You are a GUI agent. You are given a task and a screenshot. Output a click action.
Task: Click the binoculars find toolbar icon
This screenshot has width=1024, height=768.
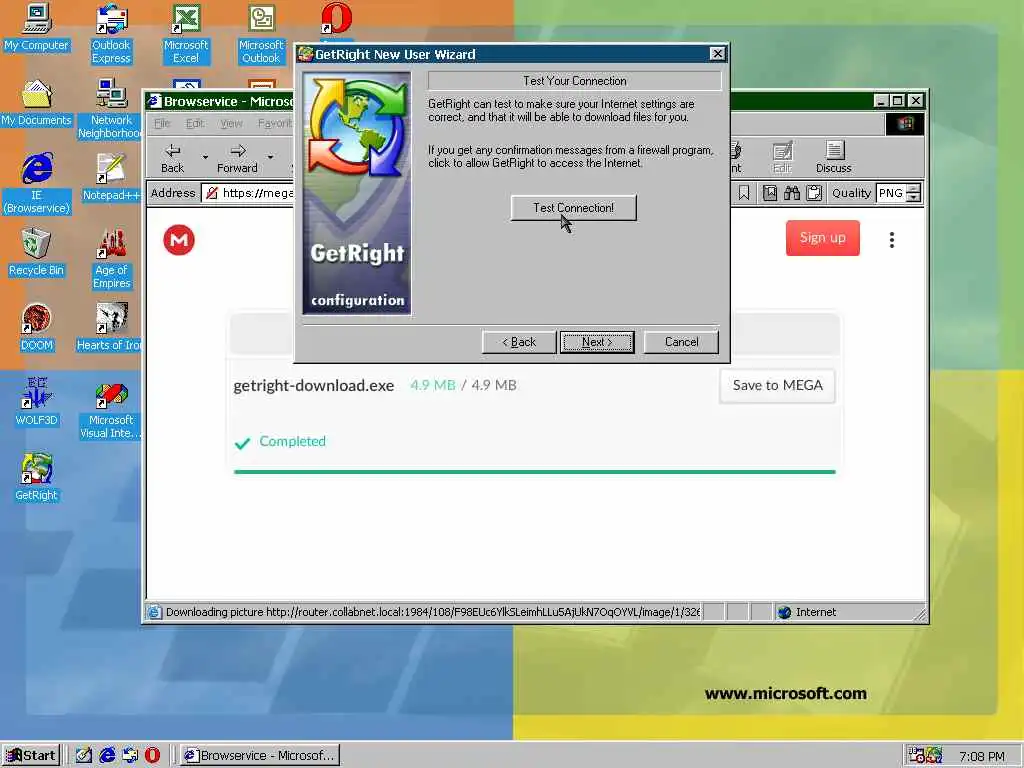tap(792, 193)
